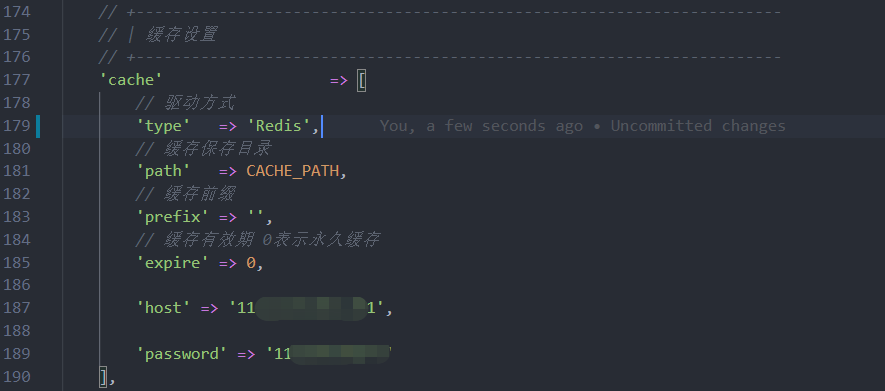The width and height of the screenshot is (885, 391).
Task: Click the comment '缓存保存目录' on line 180
Action: pyautogui.click(x=218, y=148)
